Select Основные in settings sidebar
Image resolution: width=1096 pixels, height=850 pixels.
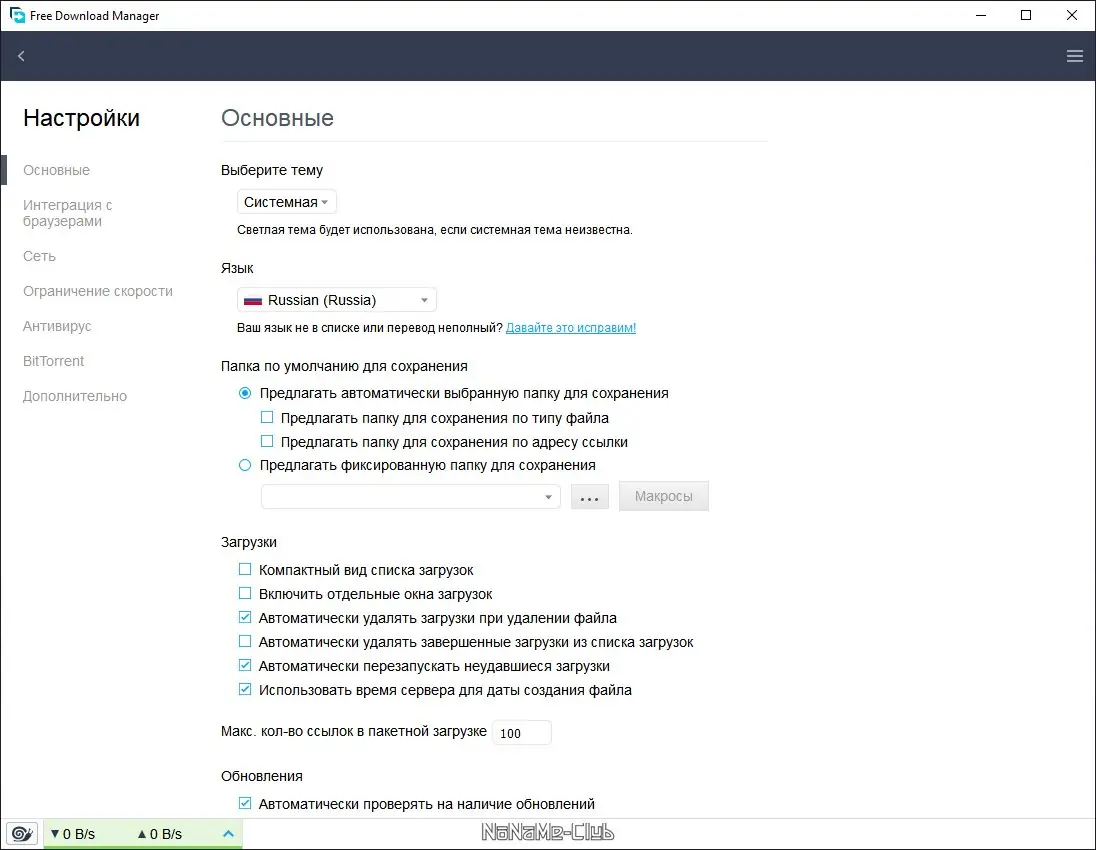tap(57, 170)
